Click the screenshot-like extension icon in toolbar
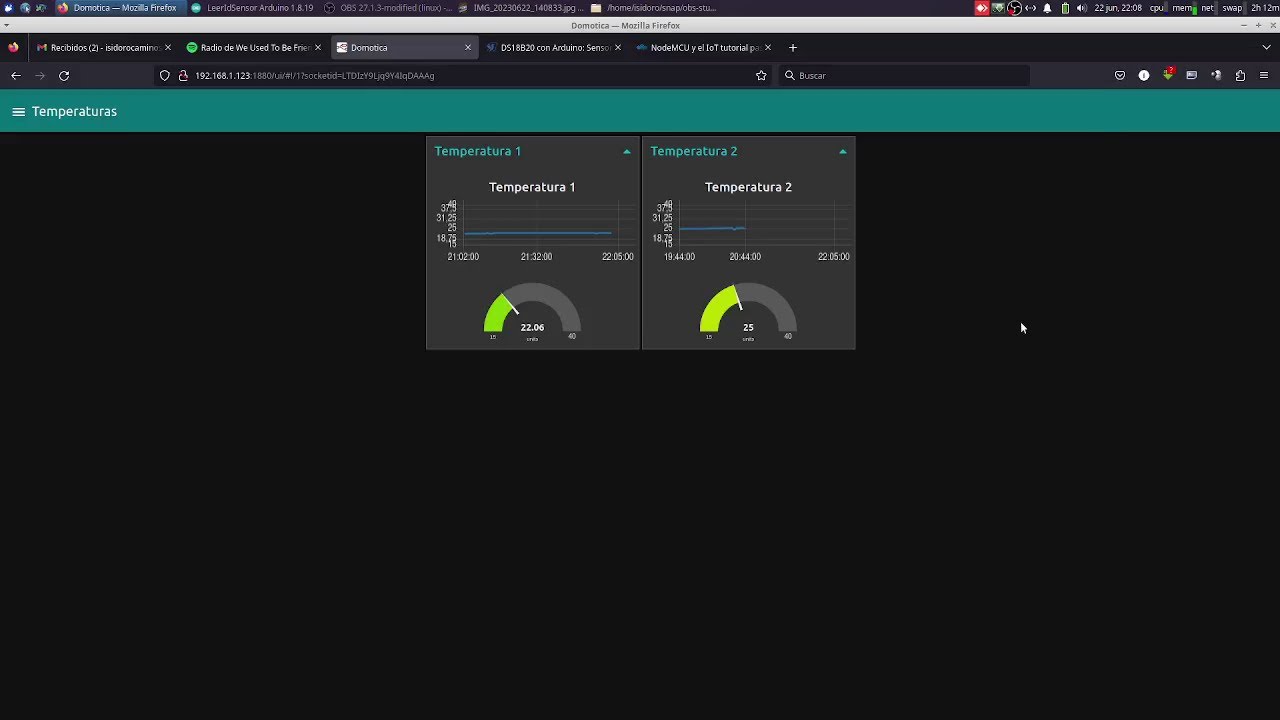The image size is (1280, 720). (x=1192, y=75)
